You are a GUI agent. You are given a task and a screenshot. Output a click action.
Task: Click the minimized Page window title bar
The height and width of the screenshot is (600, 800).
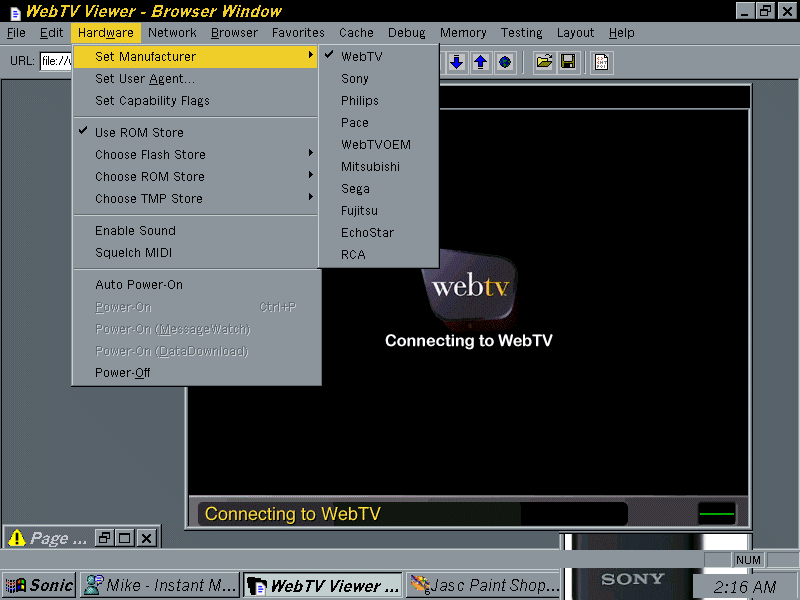click(x=48, y=538)
